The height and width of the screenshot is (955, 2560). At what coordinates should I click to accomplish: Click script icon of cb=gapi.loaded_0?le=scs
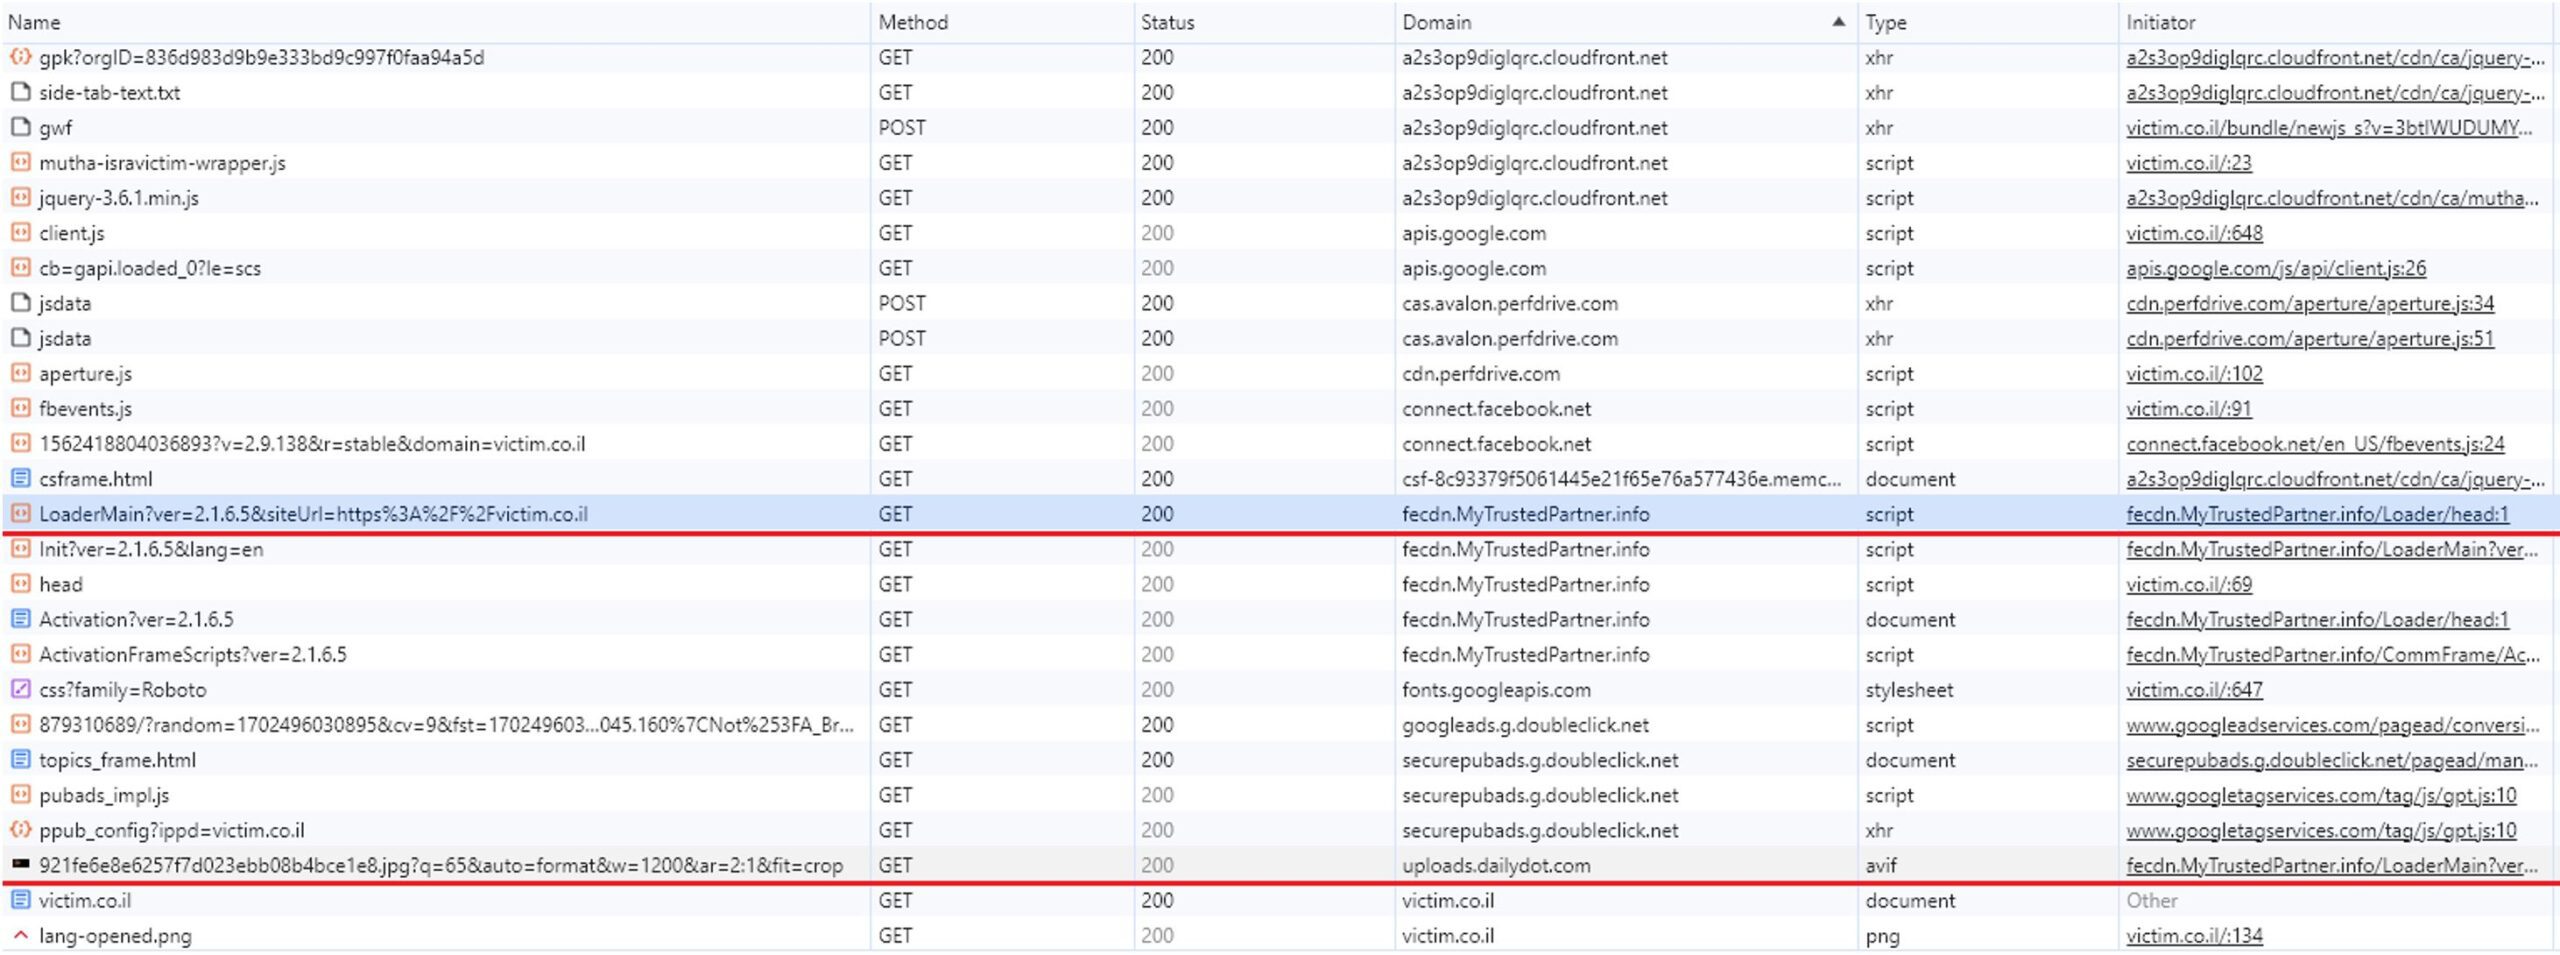[19, 267]
